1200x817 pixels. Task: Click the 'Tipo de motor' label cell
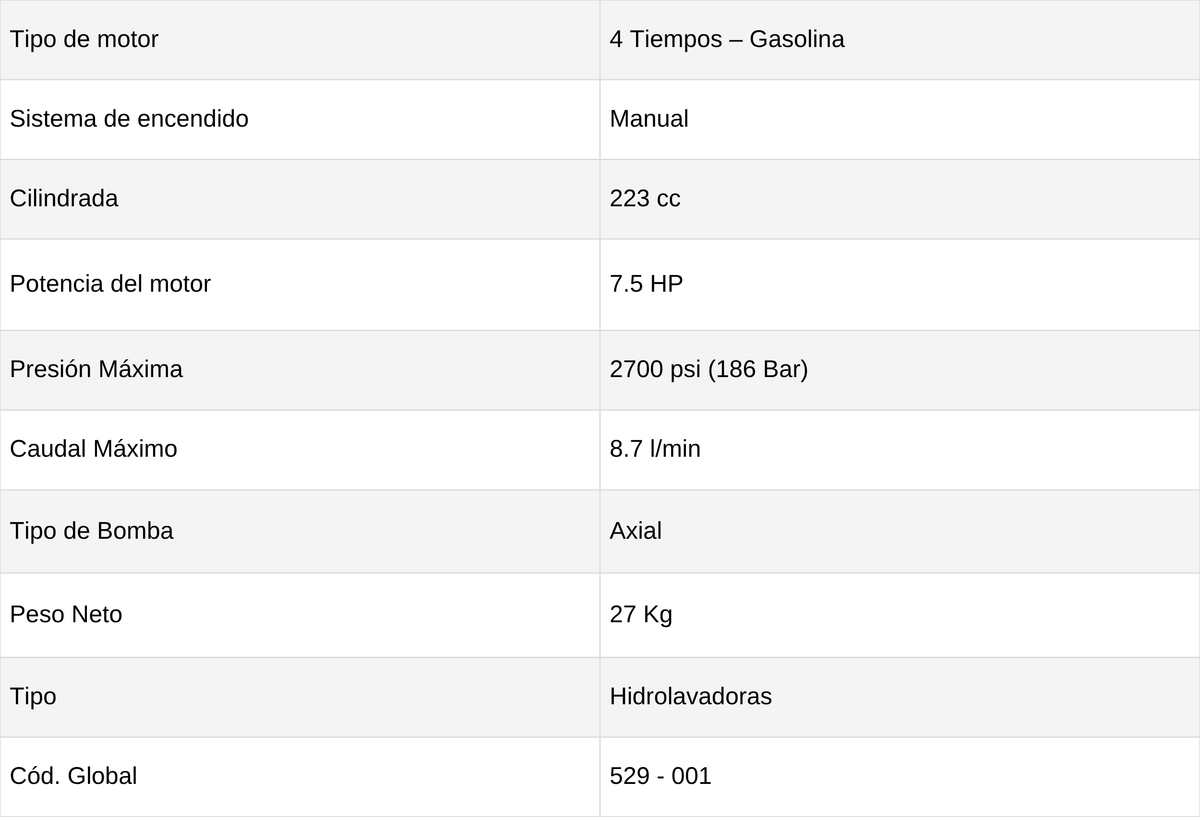(x=300, y=40)
